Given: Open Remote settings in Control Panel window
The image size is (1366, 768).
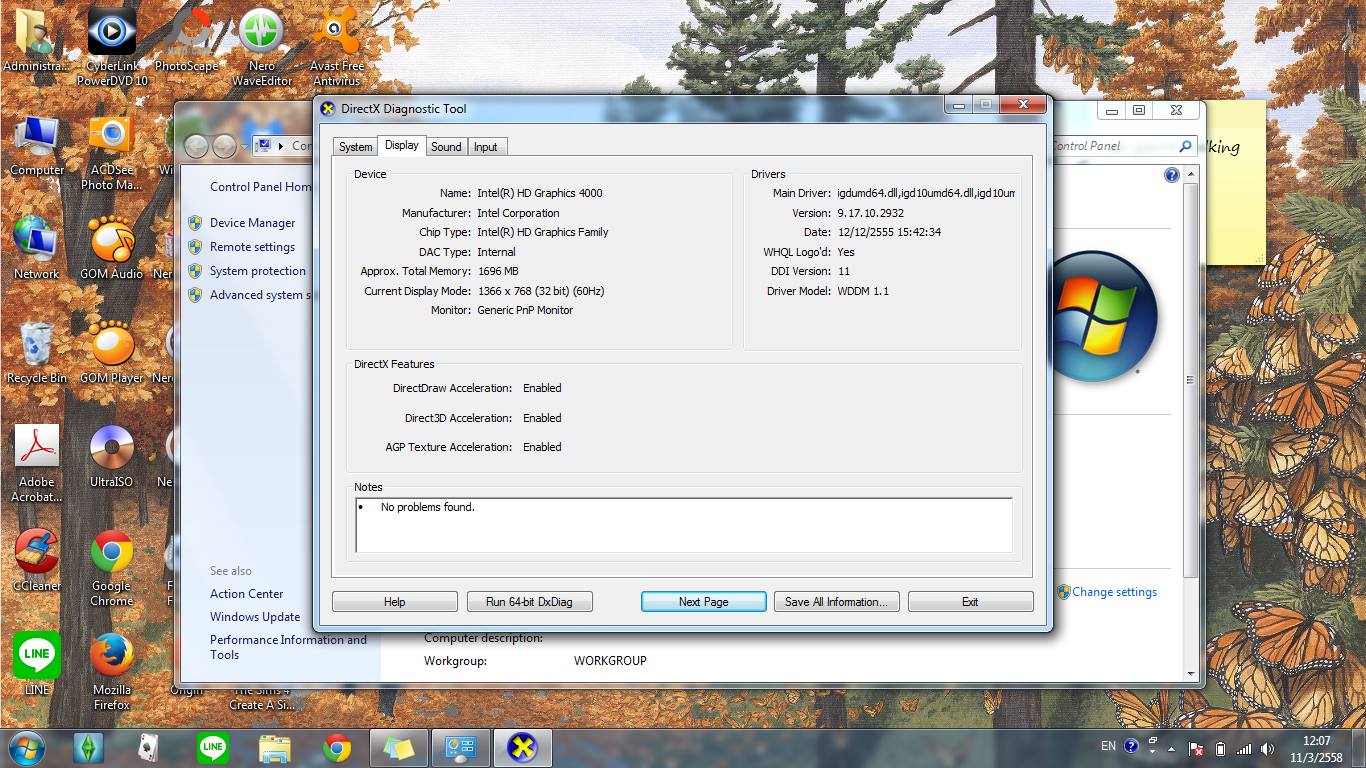Looking at the screenshot, I should coord(252,247).
